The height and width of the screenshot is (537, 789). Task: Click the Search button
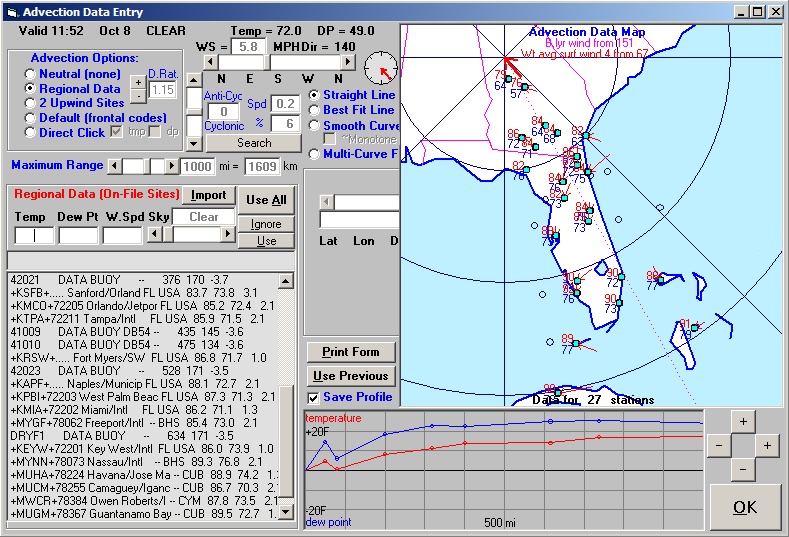click(x=253, y=143)
